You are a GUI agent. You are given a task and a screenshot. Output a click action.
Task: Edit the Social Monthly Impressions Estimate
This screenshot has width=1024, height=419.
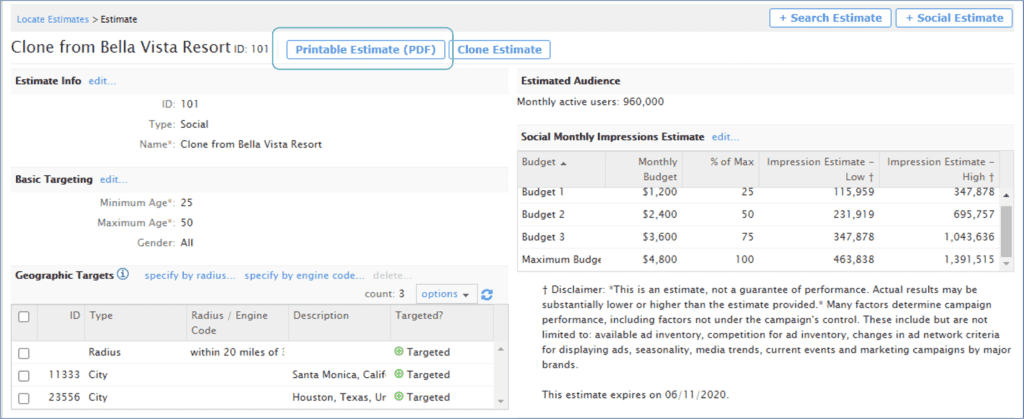coord(726,137)
